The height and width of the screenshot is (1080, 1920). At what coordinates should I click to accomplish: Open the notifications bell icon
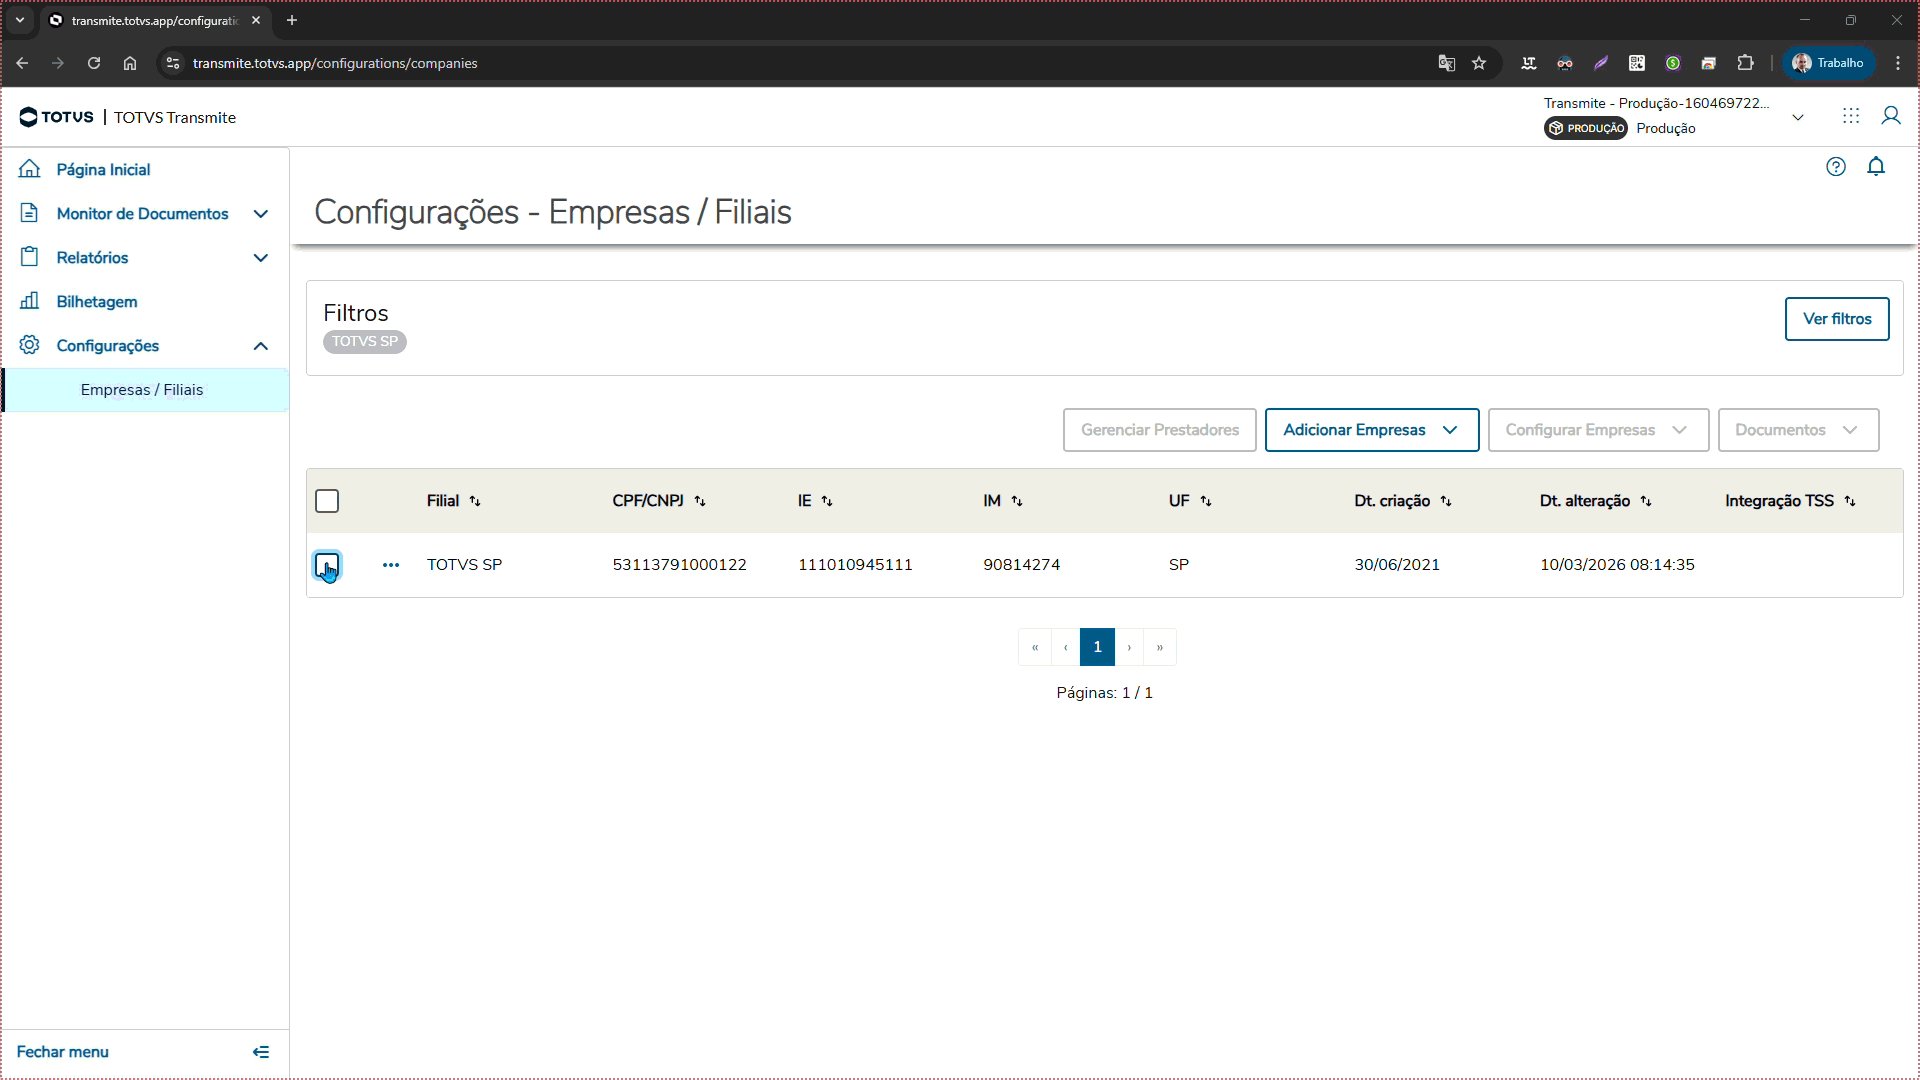[x=1876, y=167]
